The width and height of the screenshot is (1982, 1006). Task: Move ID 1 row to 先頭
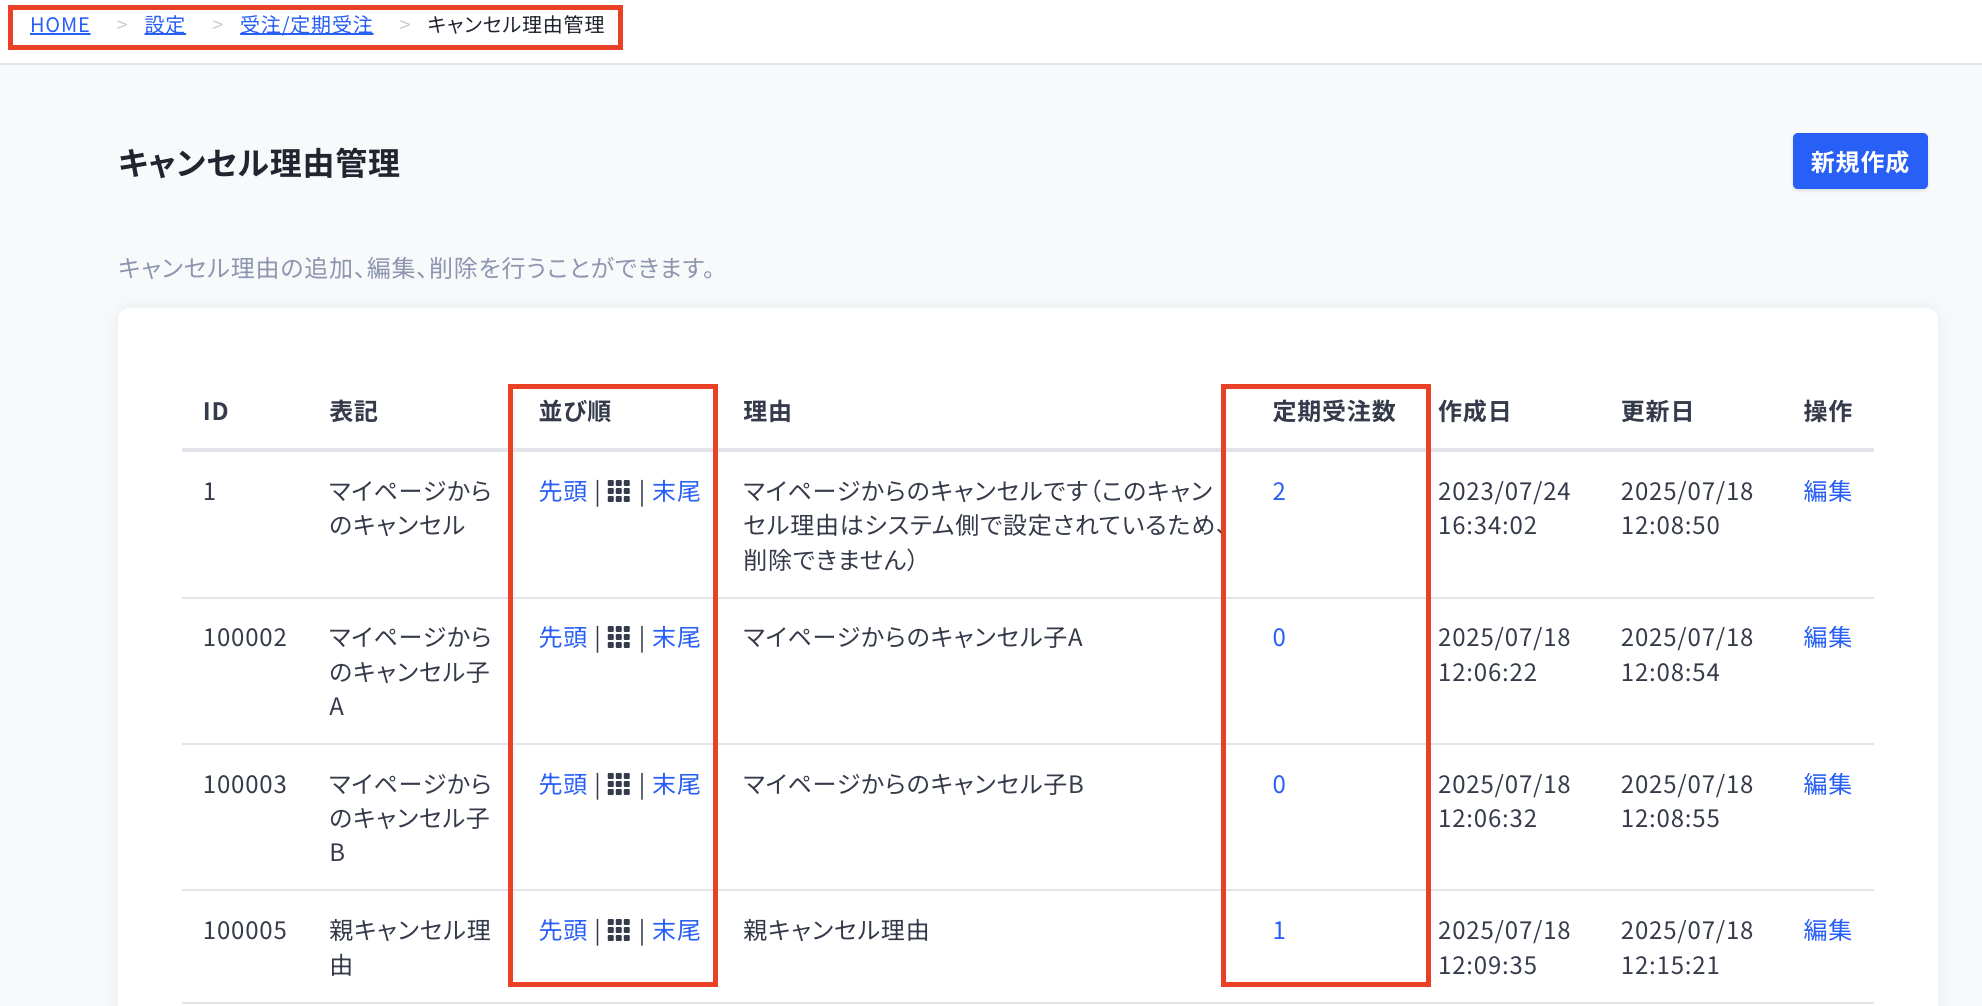(563, 492)
